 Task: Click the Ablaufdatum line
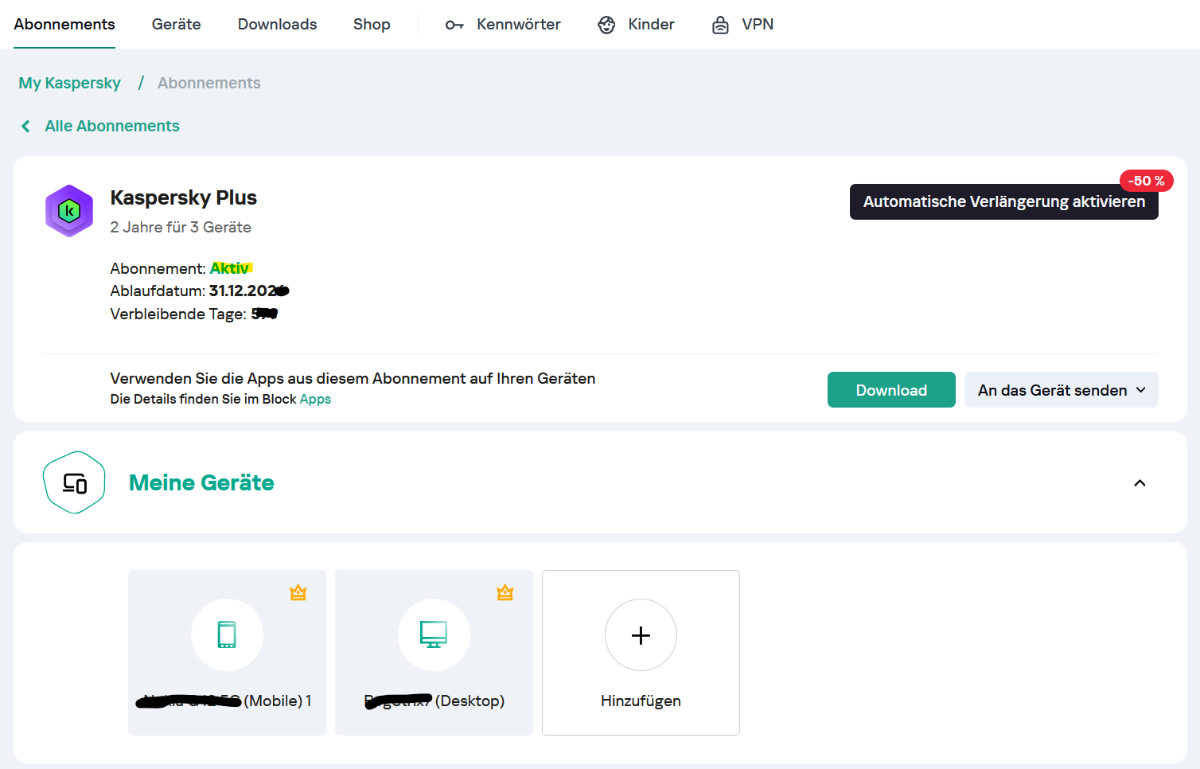[x=199, y=291]
